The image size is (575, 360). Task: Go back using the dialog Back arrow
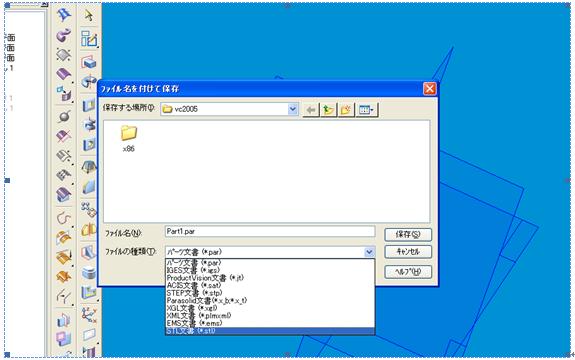311,110
